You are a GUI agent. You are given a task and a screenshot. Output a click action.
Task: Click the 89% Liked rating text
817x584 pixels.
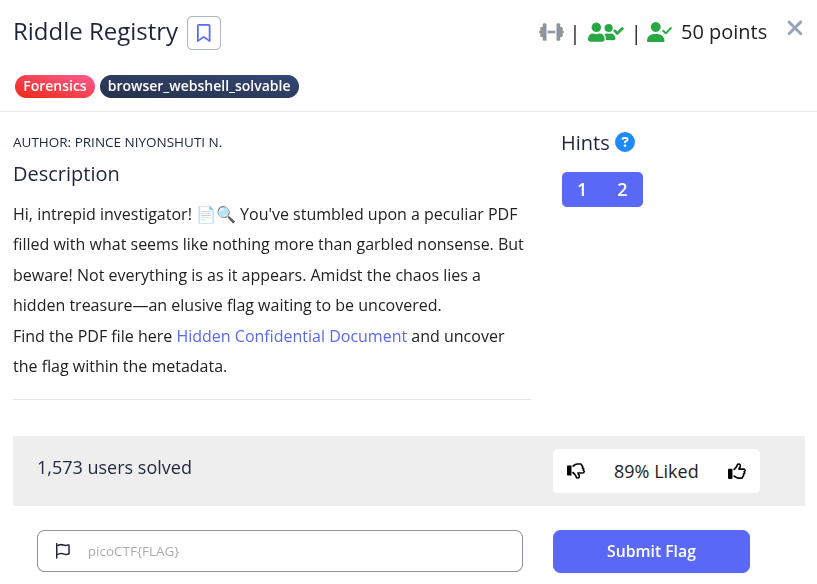coord(656,471)
